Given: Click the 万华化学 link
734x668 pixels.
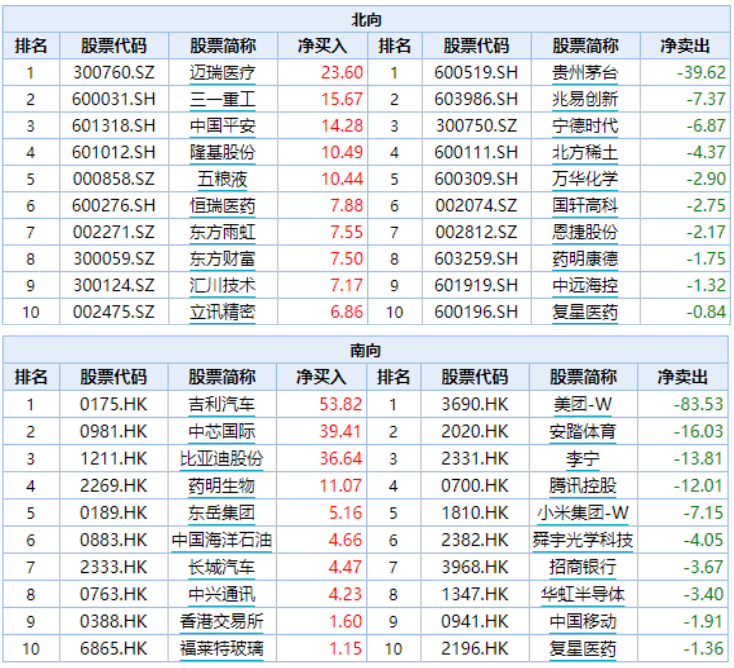Looking at the screenshot, I should tap(585, 179).
